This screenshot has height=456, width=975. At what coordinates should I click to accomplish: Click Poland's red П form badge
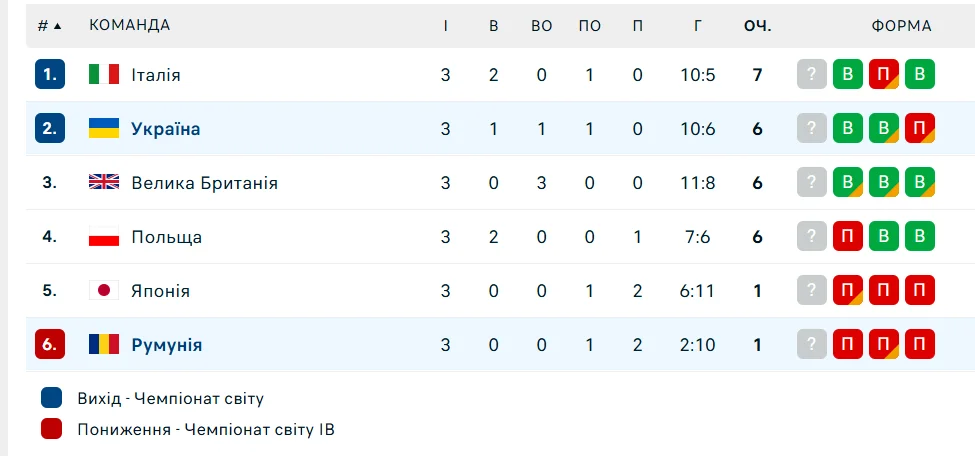(x=848, y=237)
